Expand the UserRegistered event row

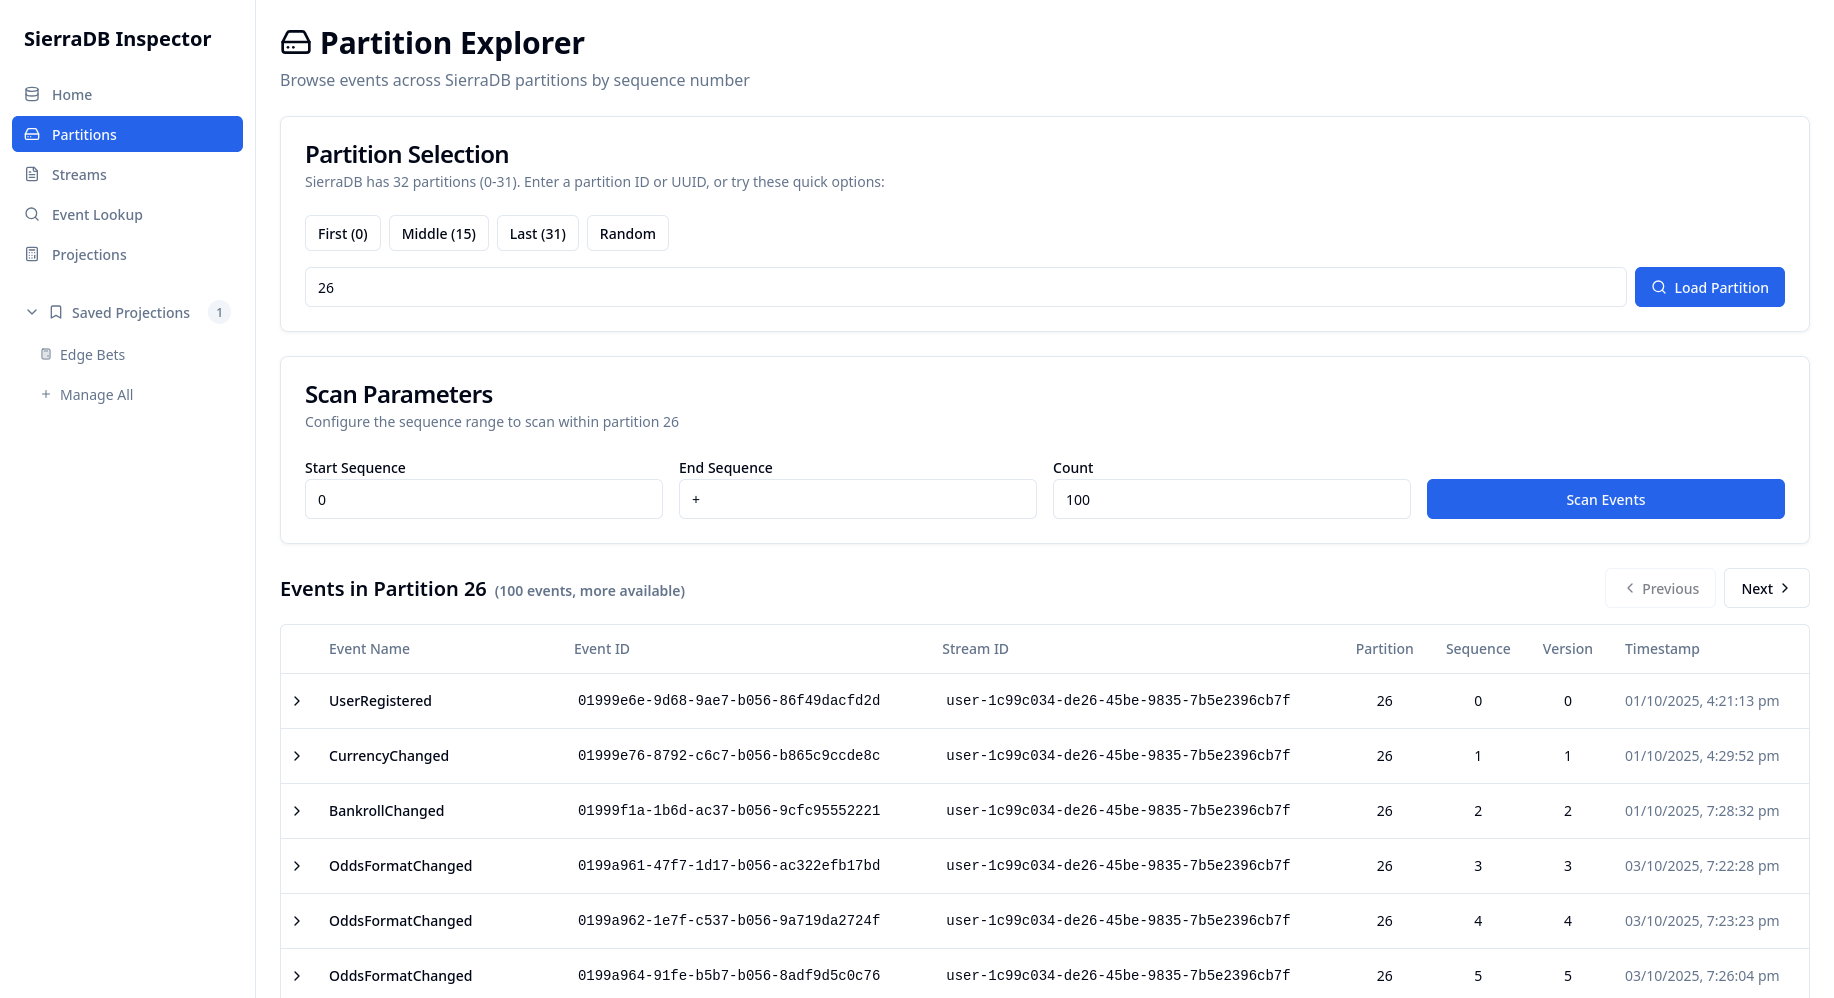tap(297, 701)
